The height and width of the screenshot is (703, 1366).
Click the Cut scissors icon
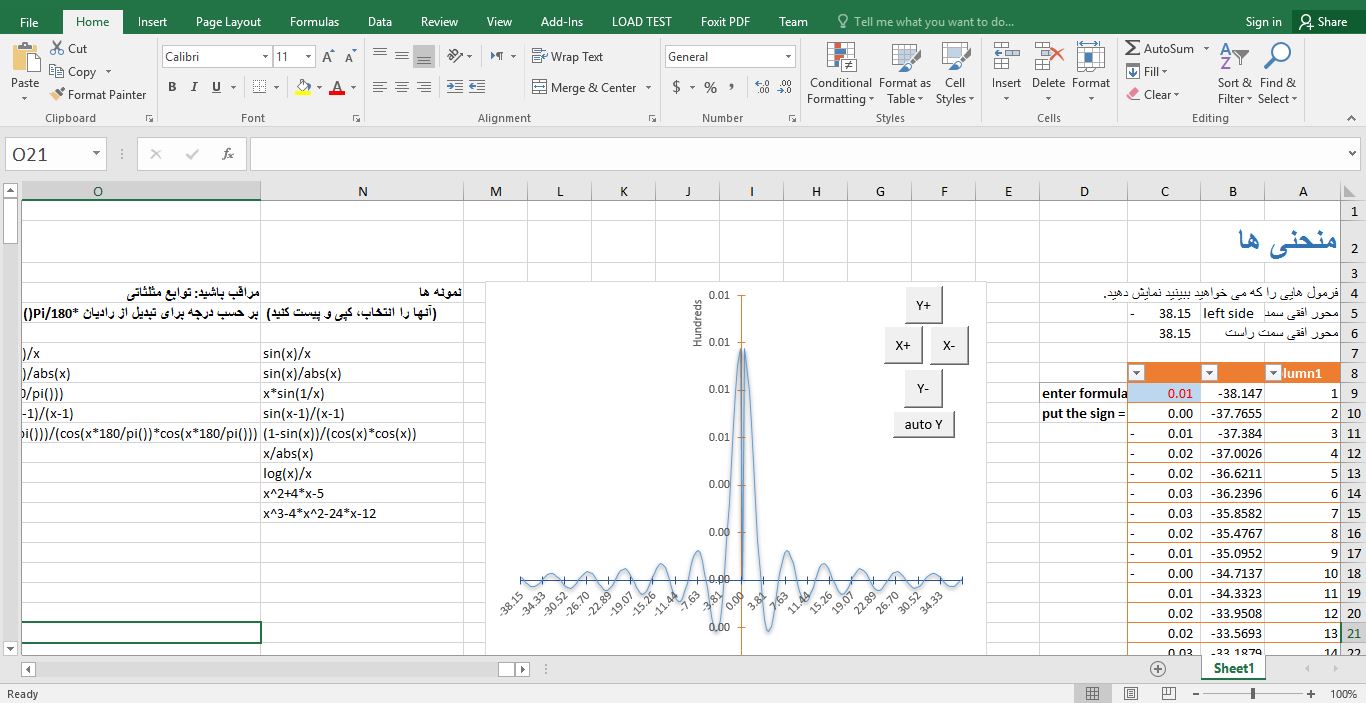click(58, 48)
